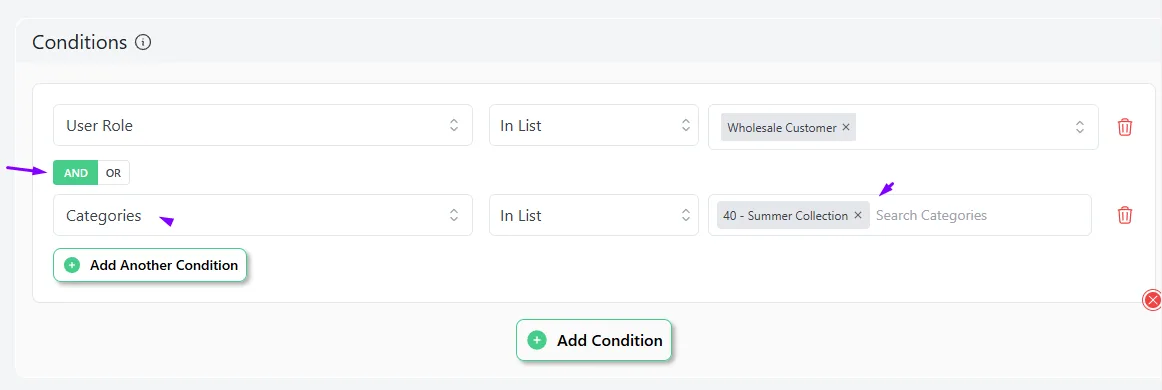Open the User Role condition type dropdown
1162x390 pixels.
[262, 125]
